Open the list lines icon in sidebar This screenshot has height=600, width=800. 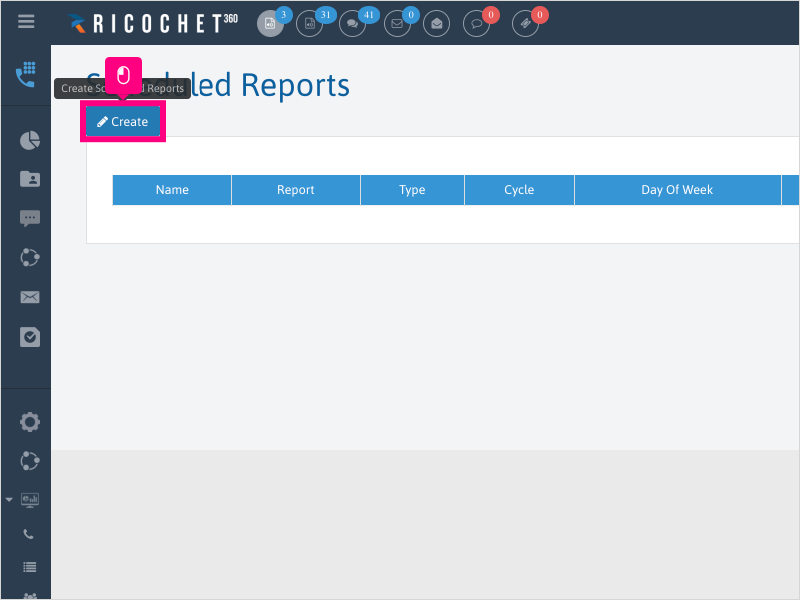(x=30, y=567)
